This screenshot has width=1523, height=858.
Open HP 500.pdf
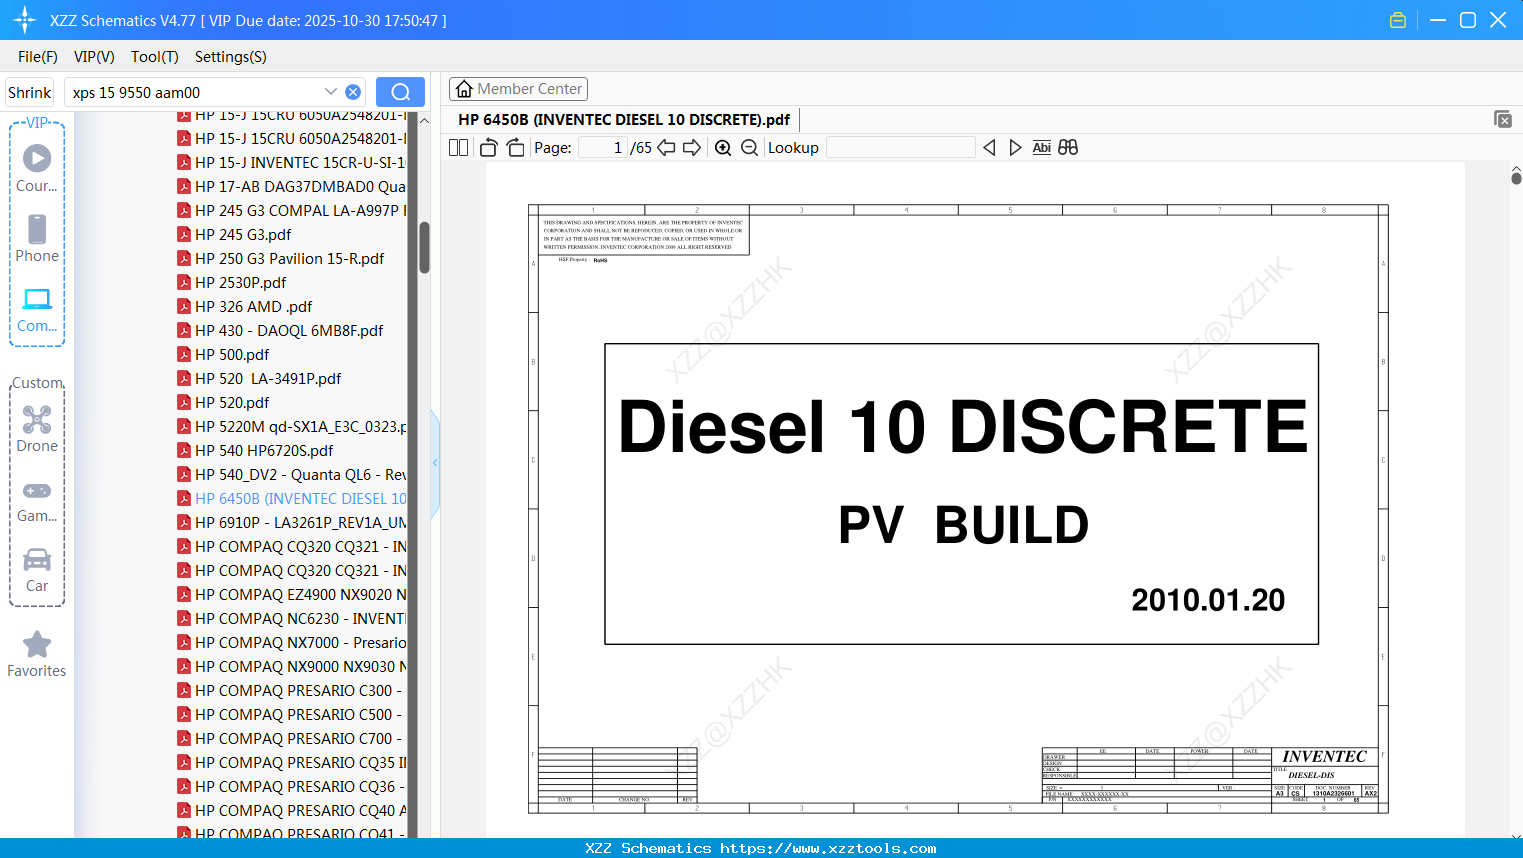click(232, 355)
